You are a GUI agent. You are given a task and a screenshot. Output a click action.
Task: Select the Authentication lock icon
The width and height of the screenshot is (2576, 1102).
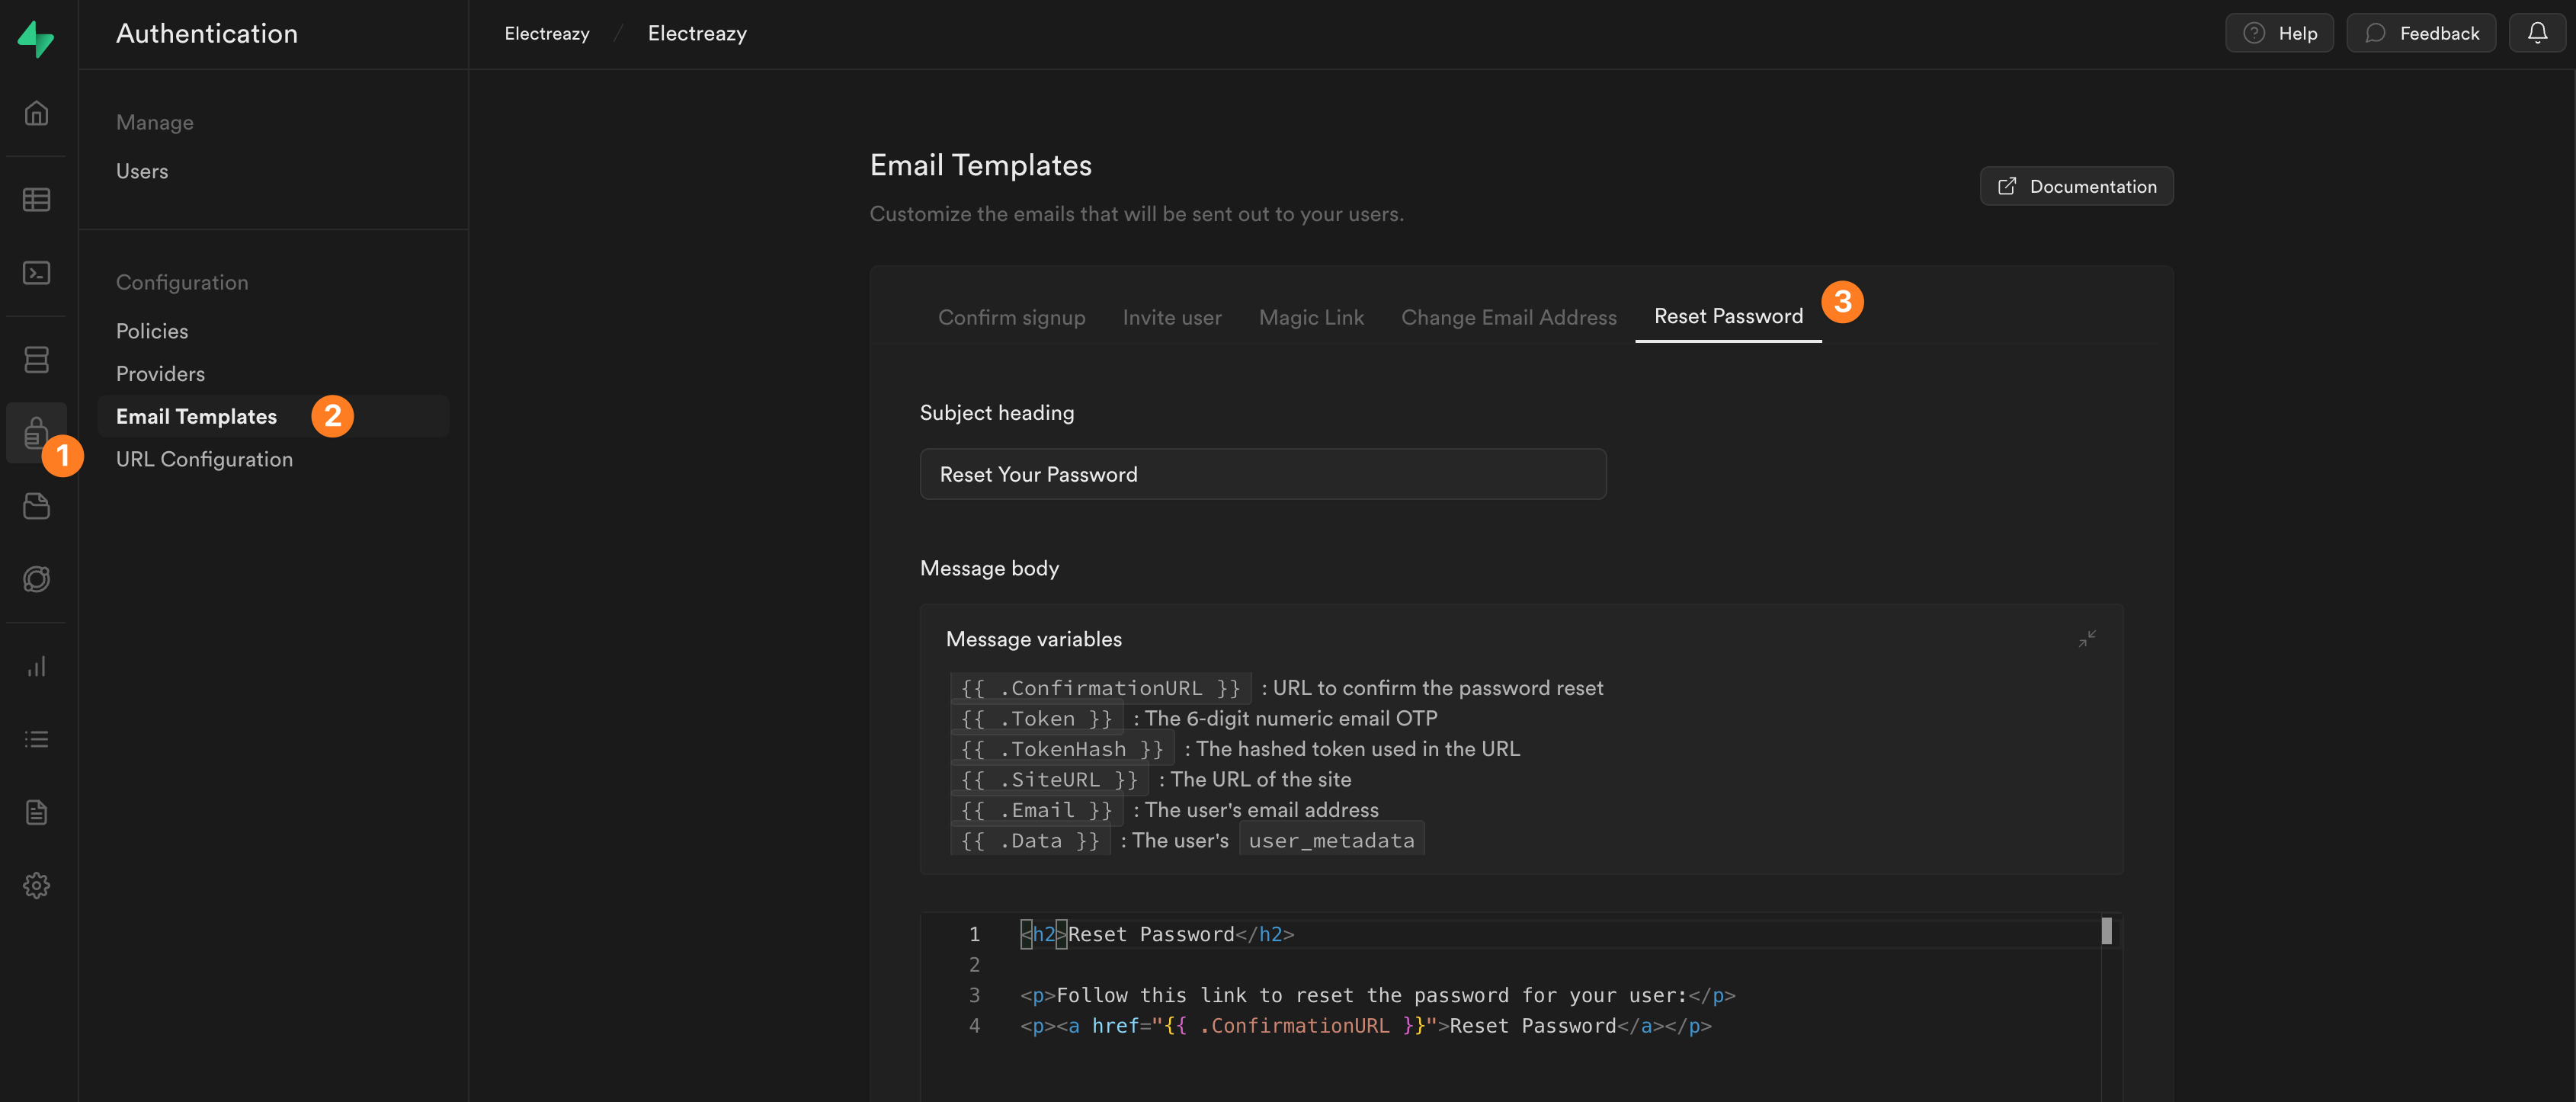pos(36,433)
